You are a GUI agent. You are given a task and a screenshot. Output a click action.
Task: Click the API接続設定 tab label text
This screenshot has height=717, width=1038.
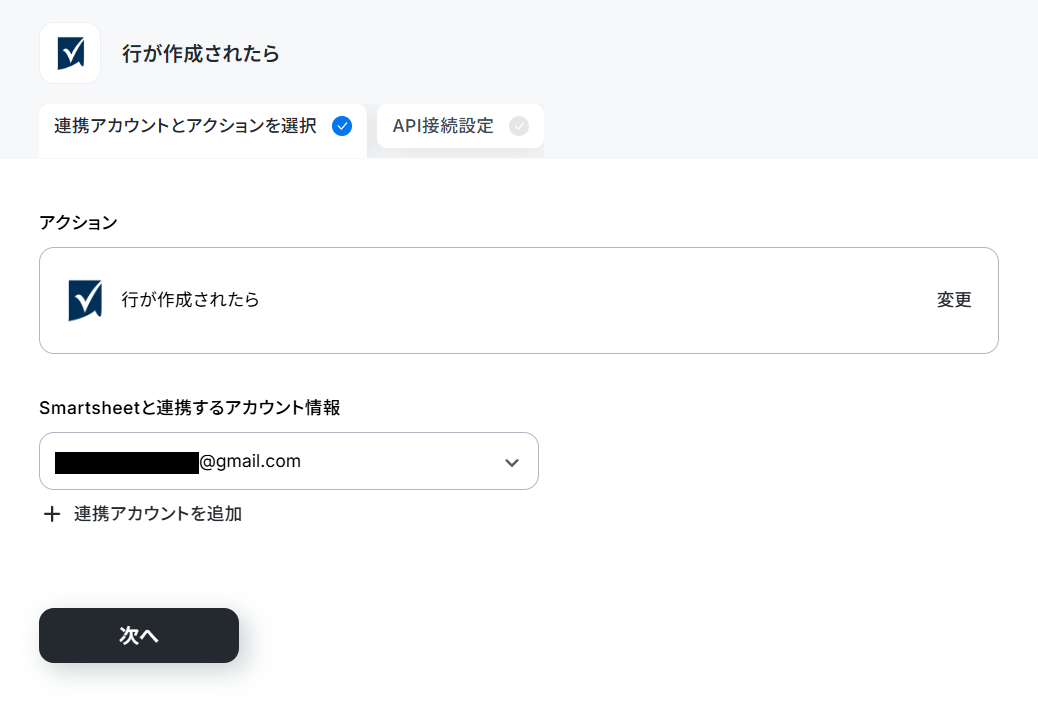[x=443, y=126]
